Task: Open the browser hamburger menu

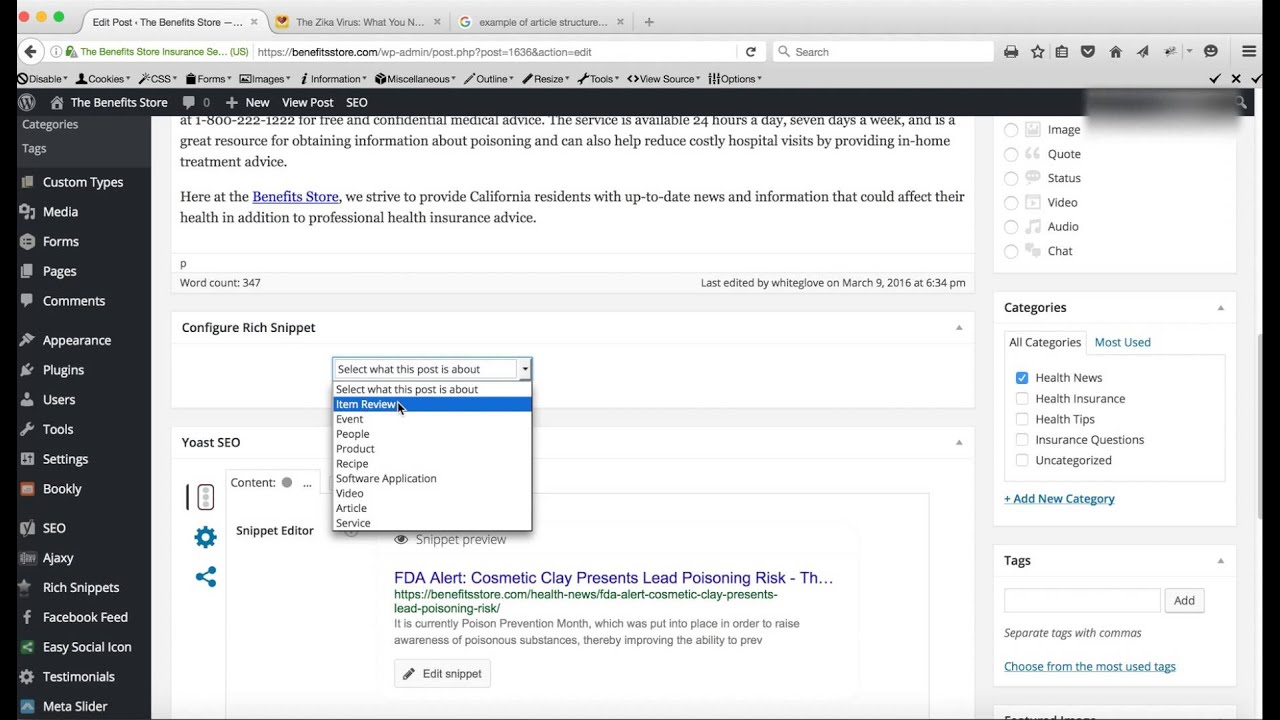Action: point(1249,52)
